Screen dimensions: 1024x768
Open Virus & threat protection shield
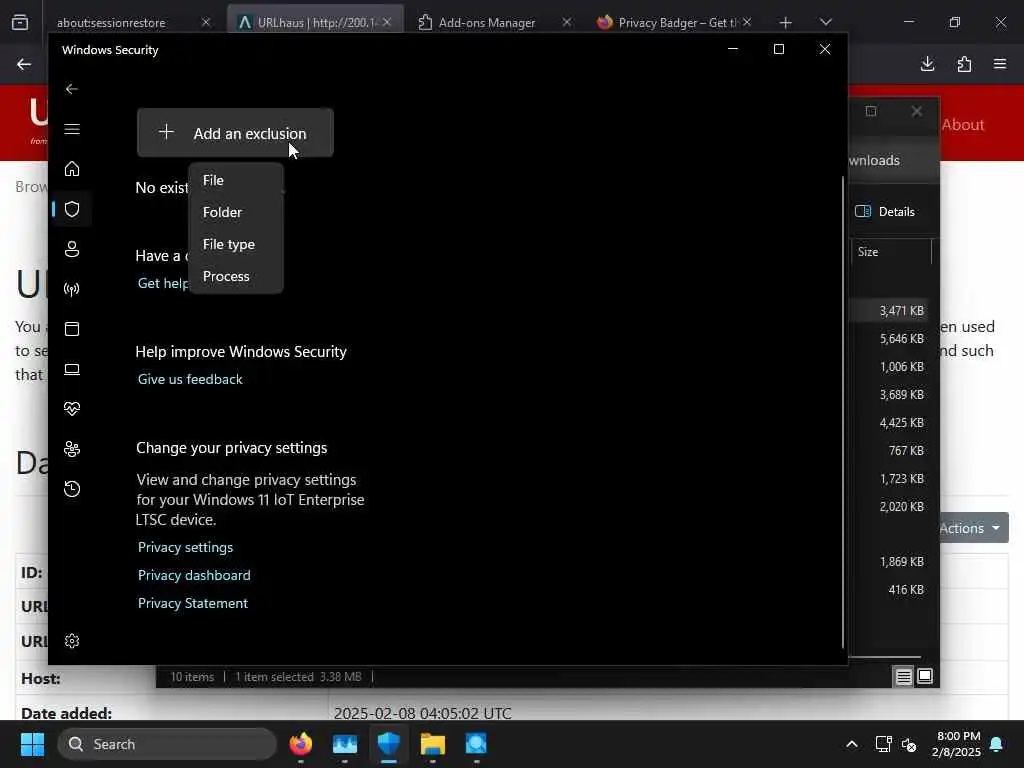click(72, 209)
